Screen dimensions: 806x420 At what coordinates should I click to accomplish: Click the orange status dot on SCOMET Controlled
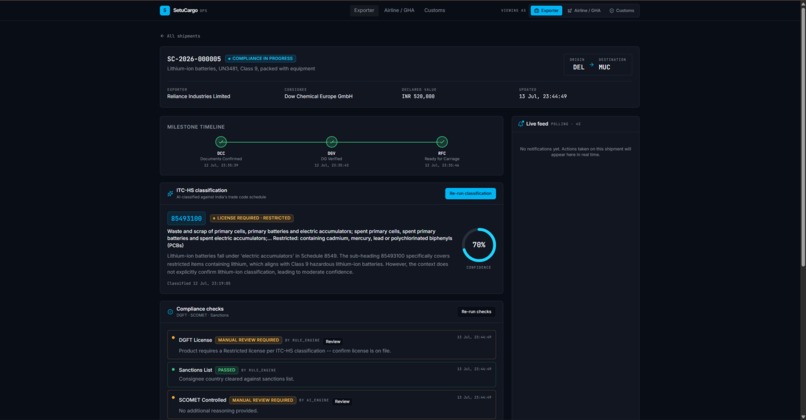(173, 397)
